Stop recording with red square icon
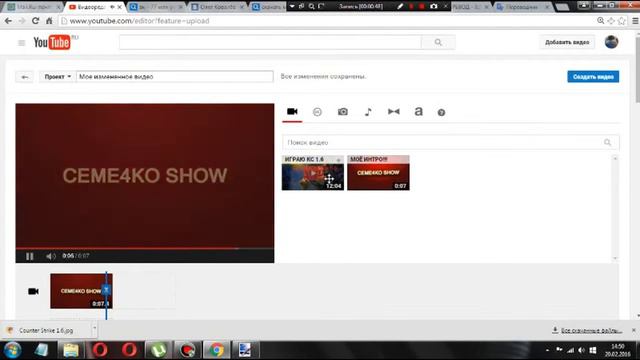Viewport: 640px width, 360px height. click(422, 7)
